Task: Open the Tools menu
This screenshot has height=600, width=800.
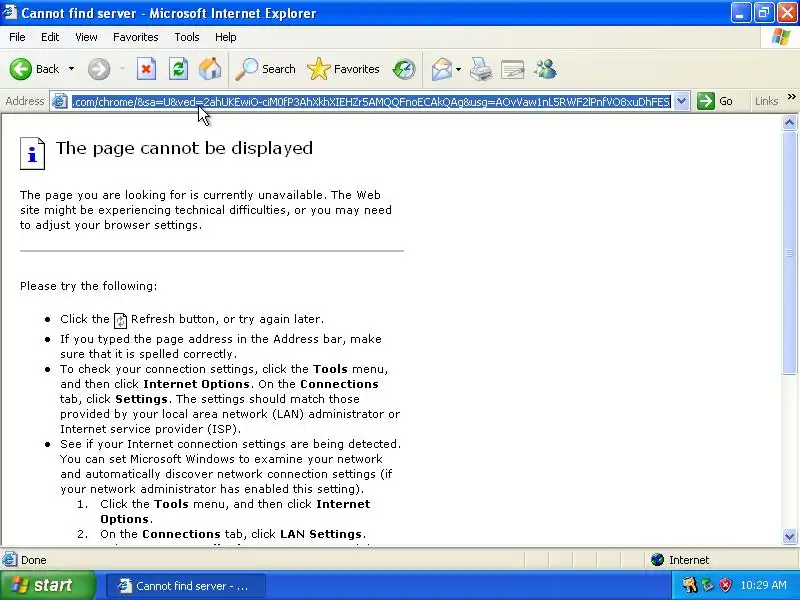Action: click(x=187, y=37)
